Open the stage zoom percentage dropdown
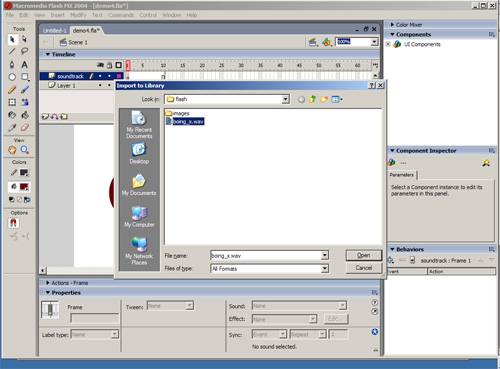This screenshot has width=500, height=369. [x=375, y=42]
